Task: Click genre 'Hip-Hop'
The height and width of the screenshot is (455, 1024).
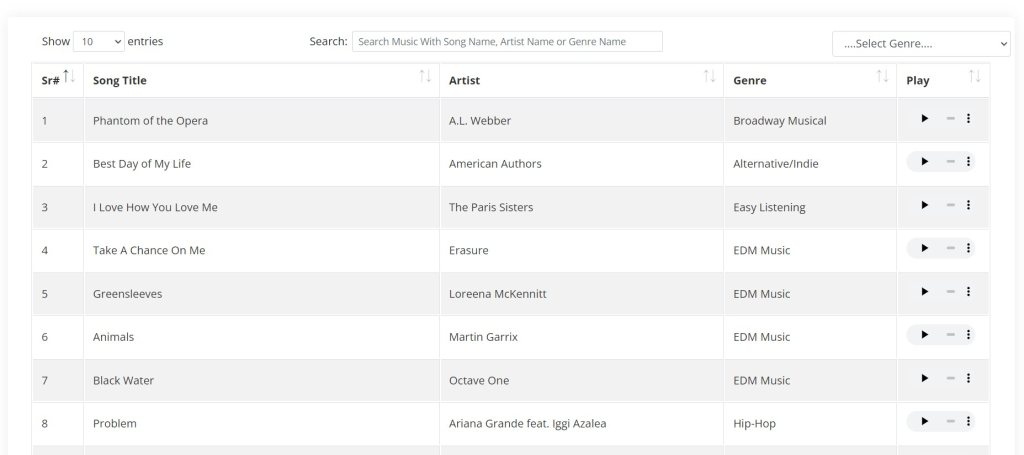Action: 754,424
